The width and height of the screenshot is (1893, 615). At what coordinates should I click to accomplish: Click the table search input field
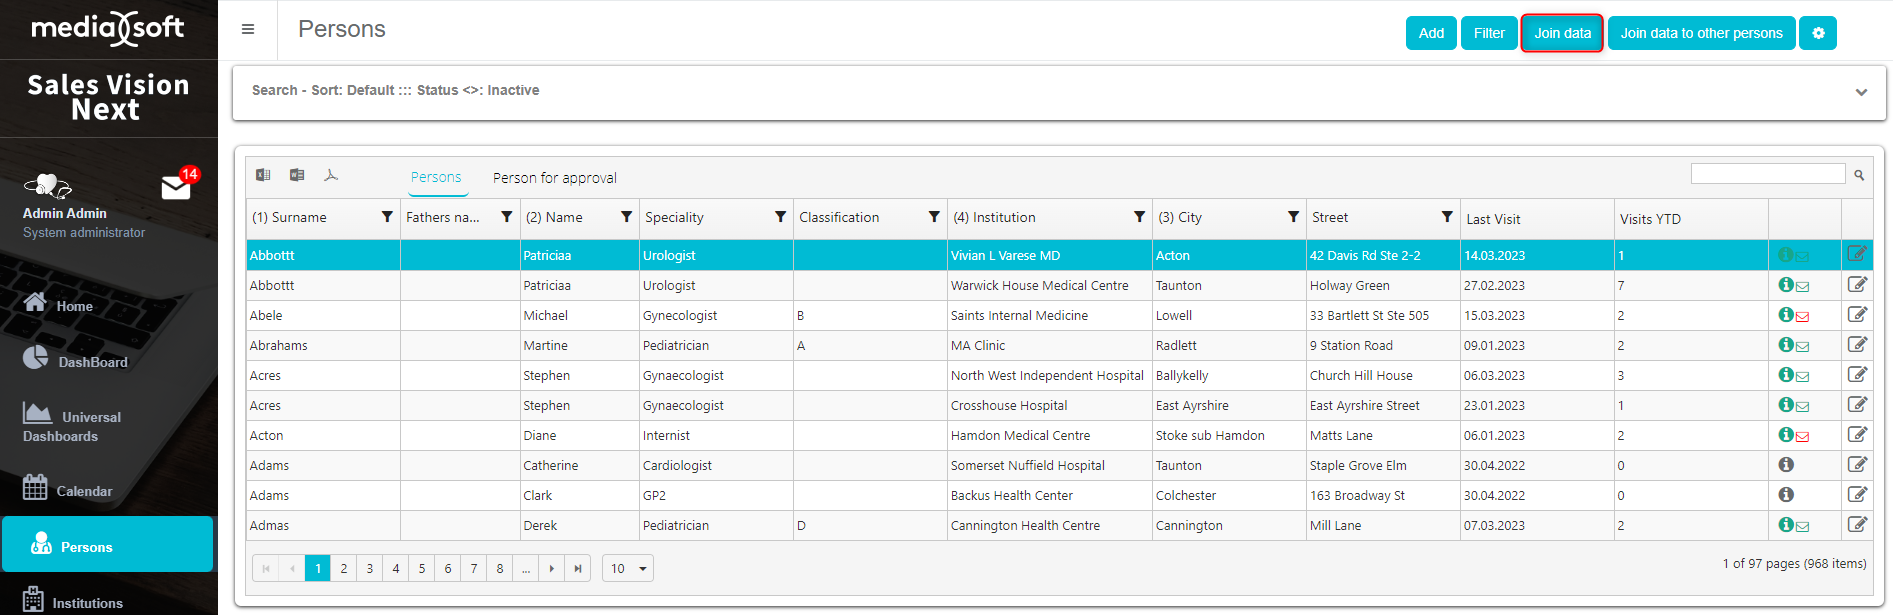[x=1767, y=174]
